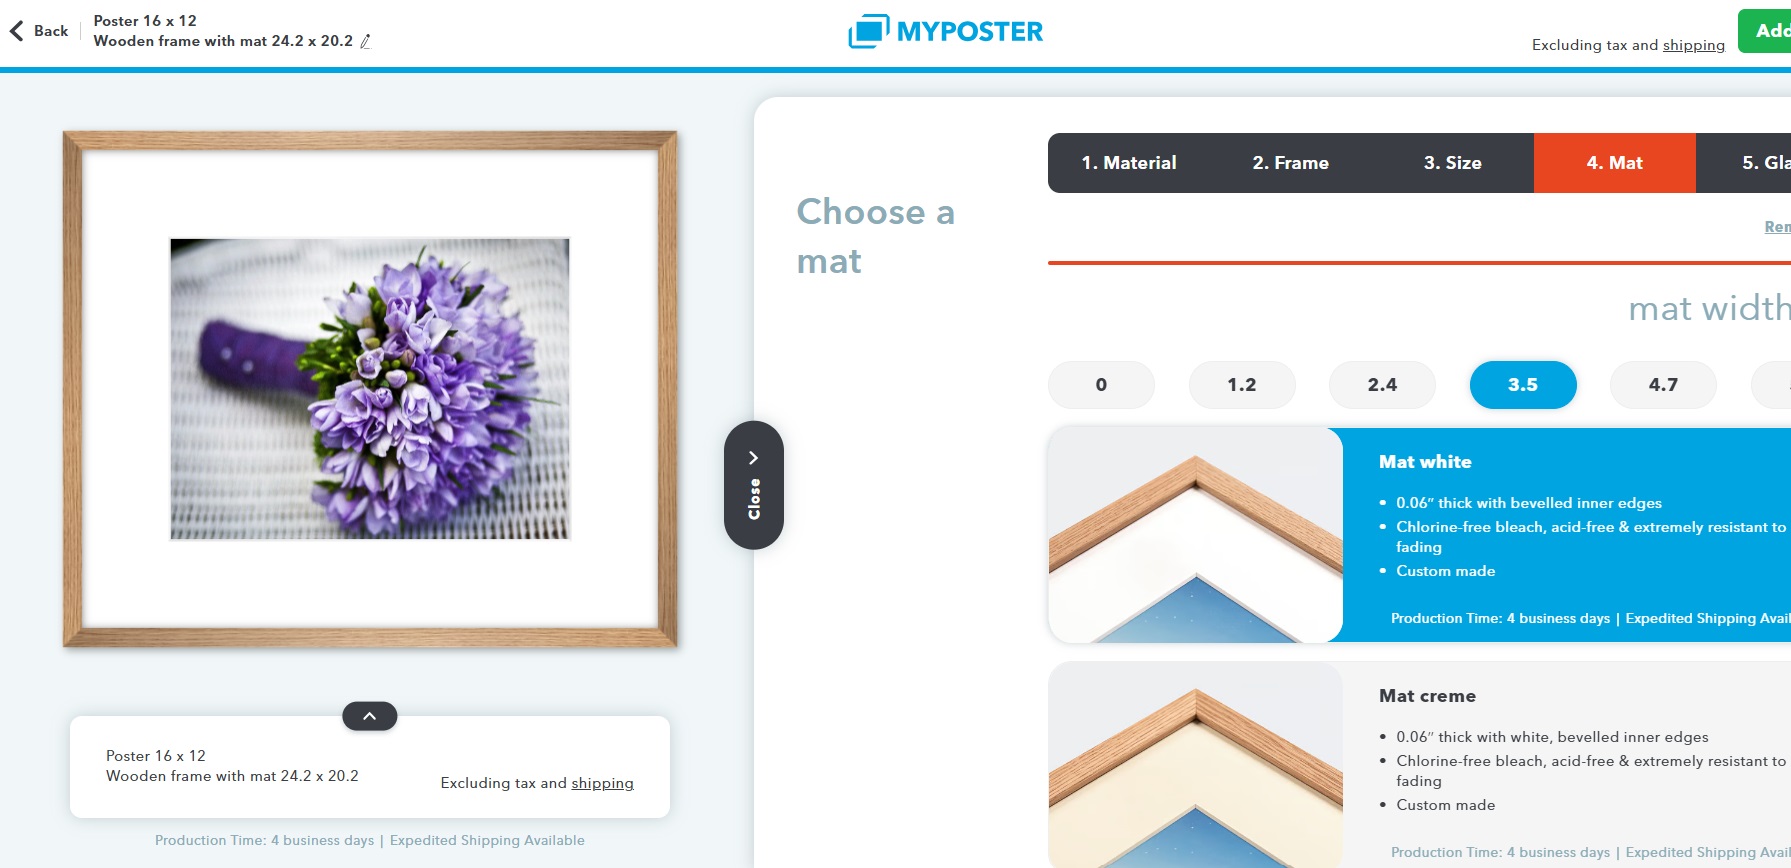Collapse panel with the Close chevron handle
The height and width of the screenshot is (868, 1791).
coord(754,485)
